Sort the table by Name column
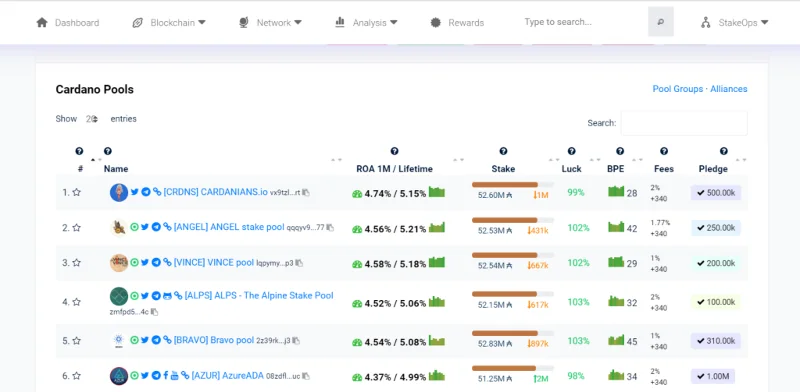The image size is (800, 392). pyautogui.click(x=116, y=169)
